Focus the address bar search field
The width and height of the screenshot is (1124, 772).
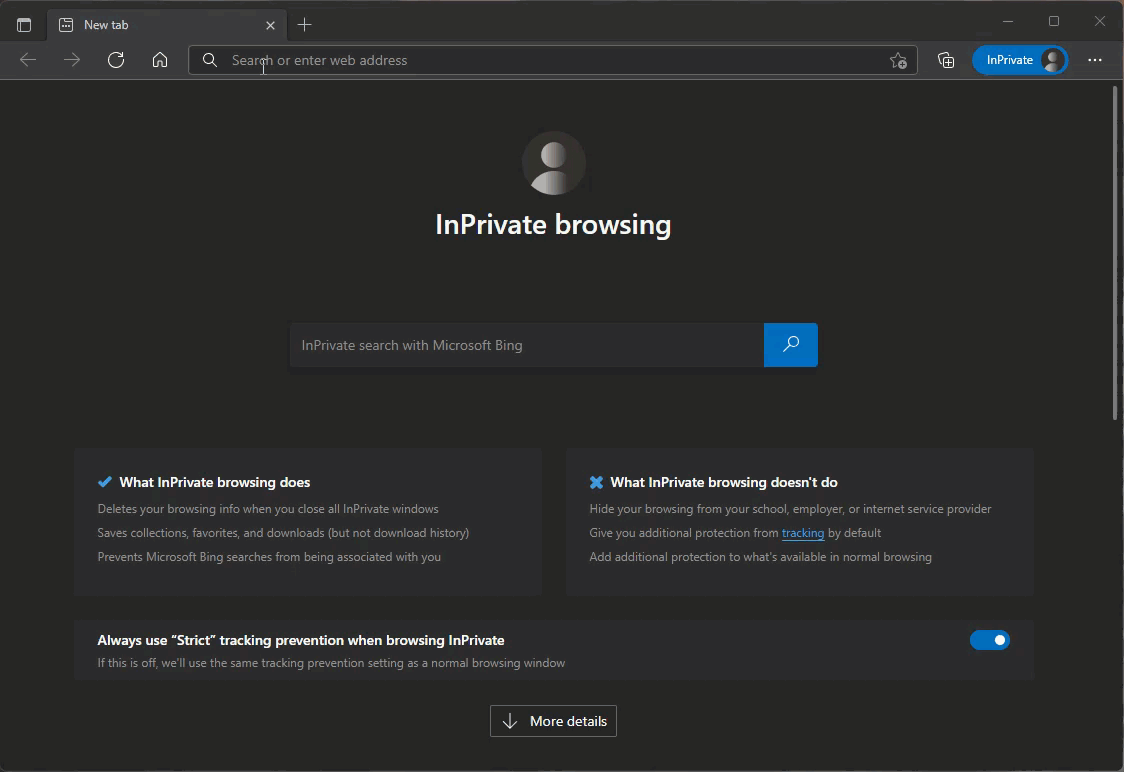click(553, 60)
